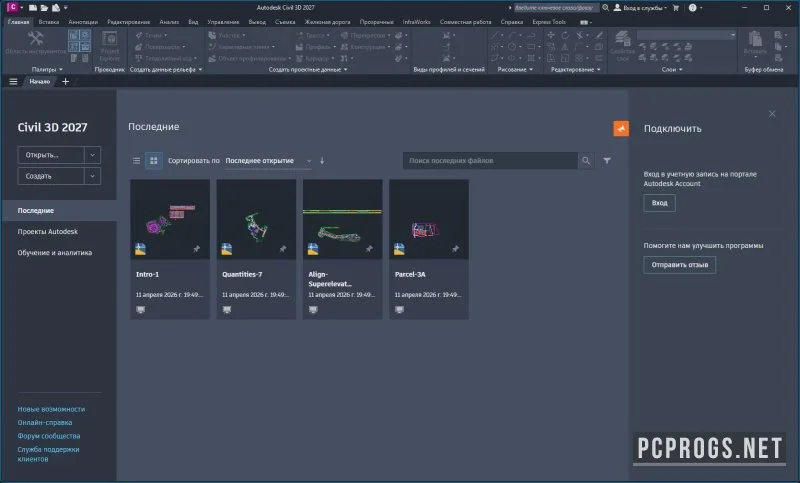The image size is (800, 483).
Task: Click the Область инструментов toolspace icon
Action: tap(35, 39)
